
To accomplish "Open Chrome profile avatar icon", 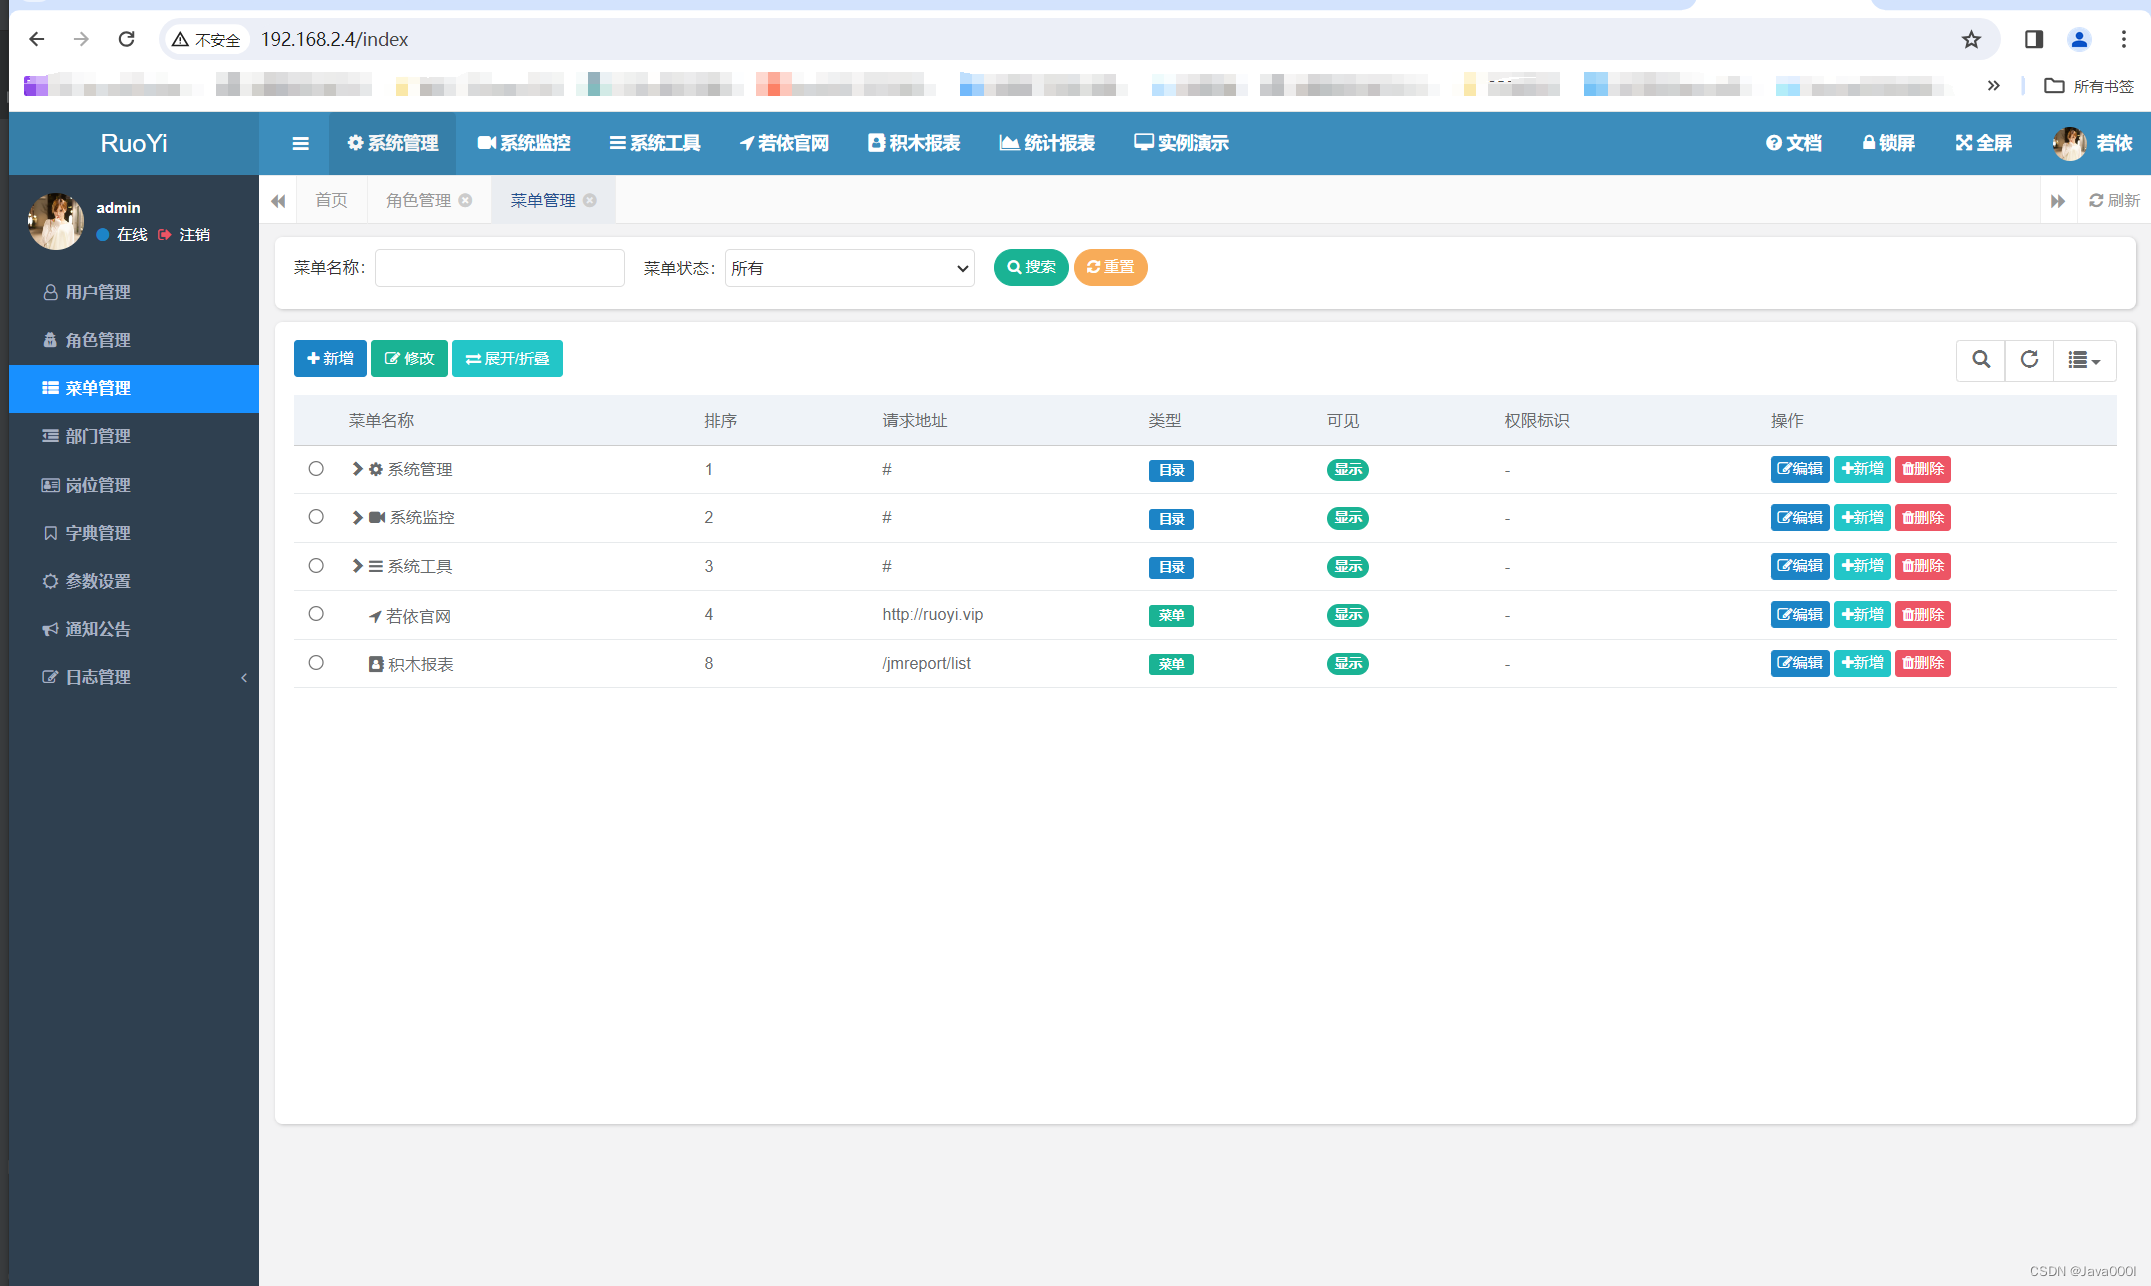I will (2079, 39).
